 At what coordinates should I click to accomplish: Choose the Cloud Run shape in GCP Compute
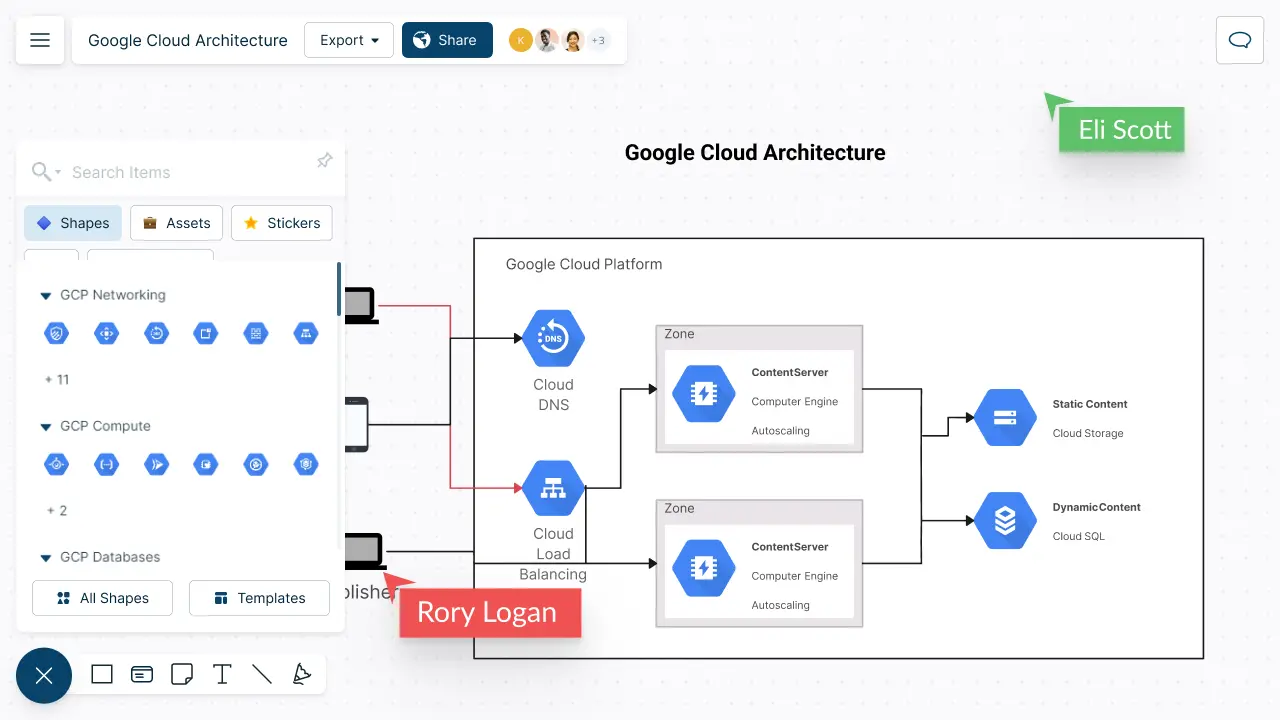click(x=157, y=464)
